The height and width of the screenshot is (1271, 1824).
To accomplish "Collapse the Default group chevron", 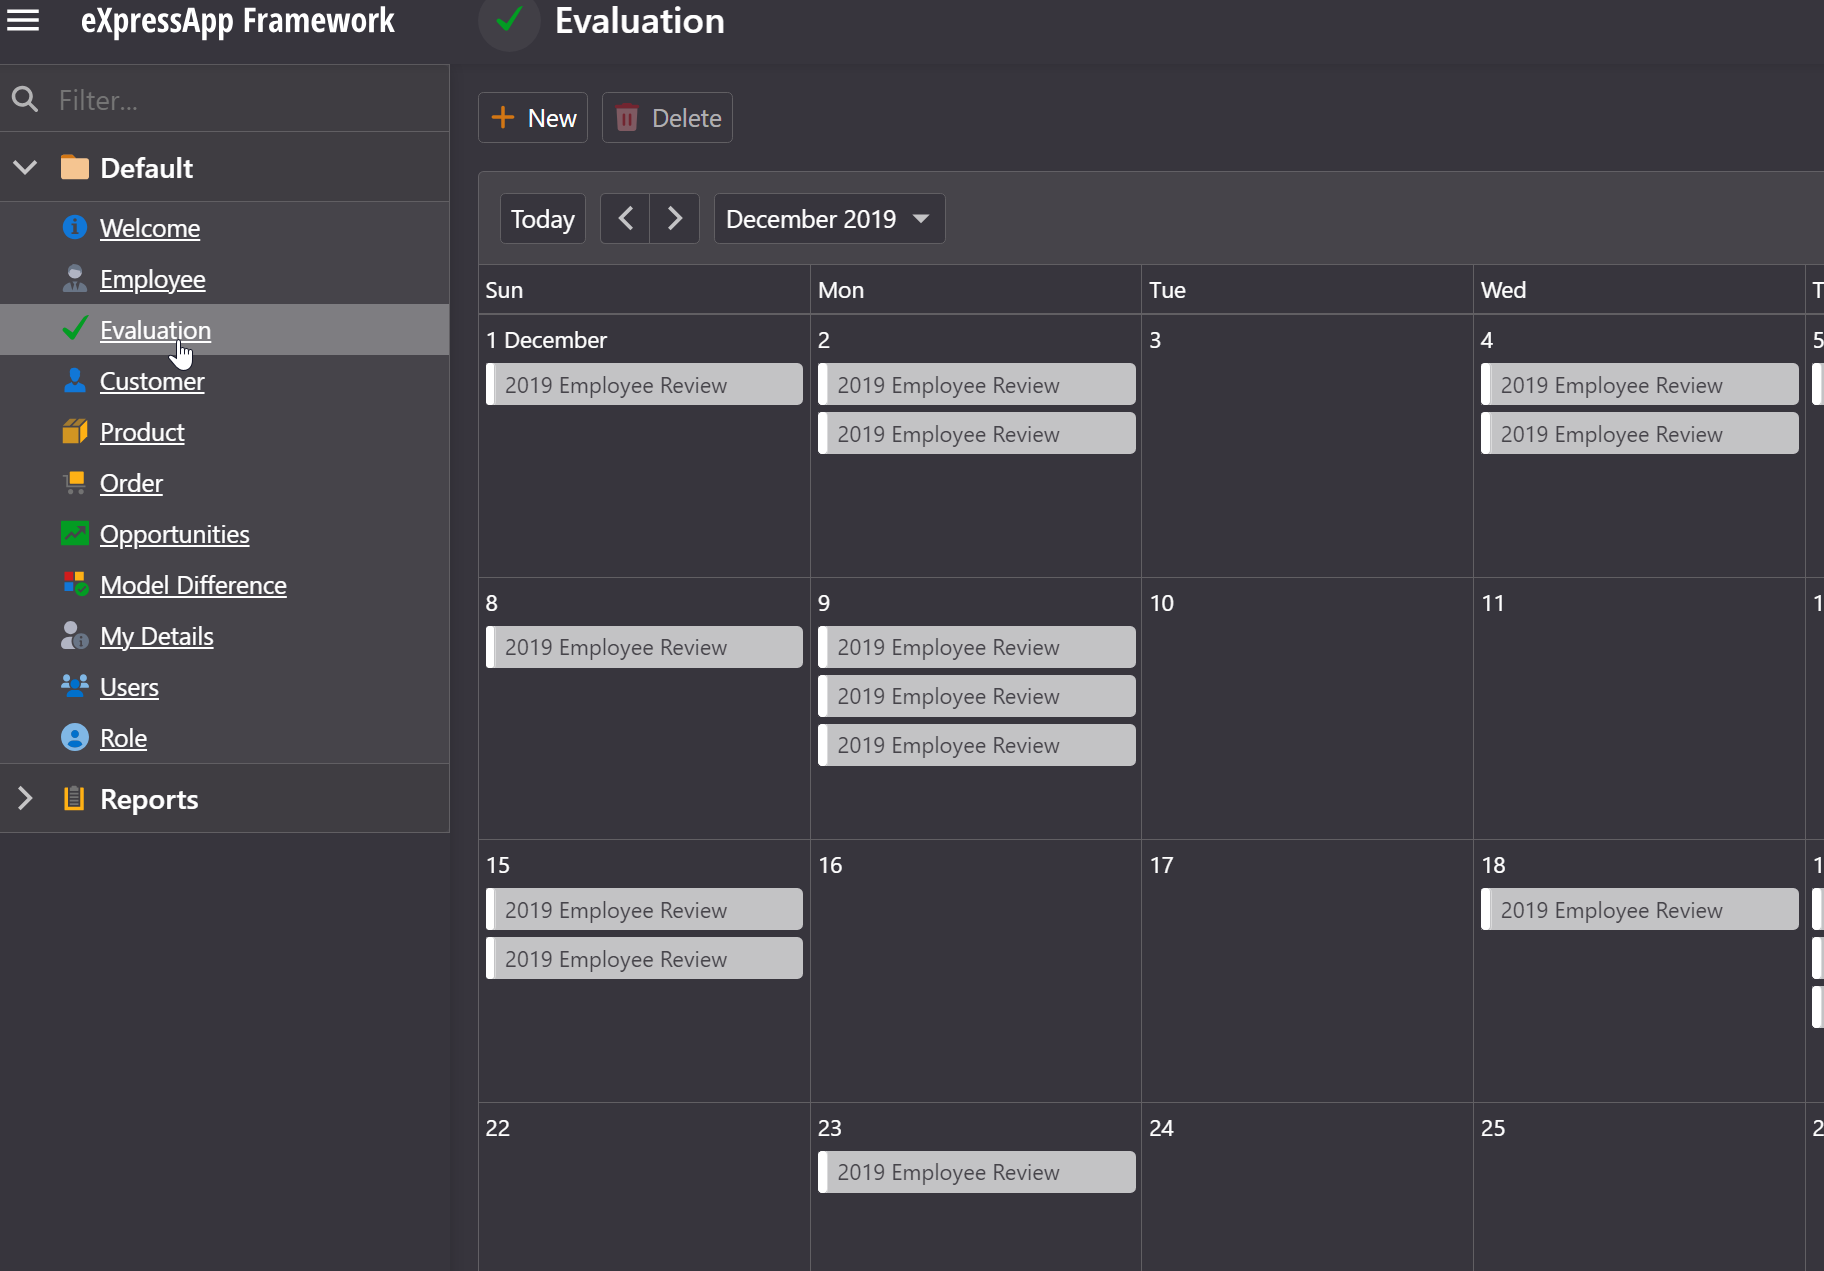I will (x=25, y=167).
